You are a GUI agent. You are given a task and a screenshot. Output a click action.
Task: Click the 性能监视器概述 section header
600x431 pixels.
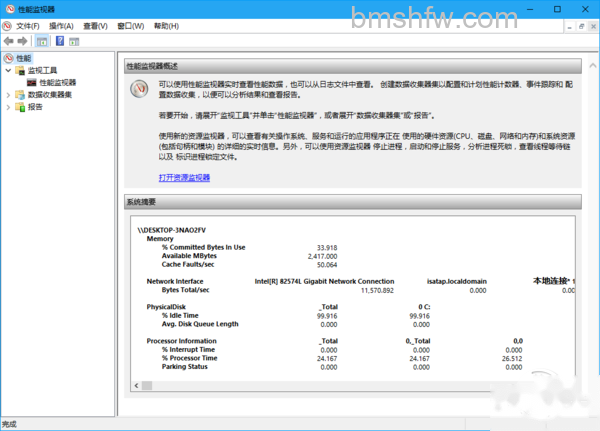pyautogui.click(x=353, y=66)
